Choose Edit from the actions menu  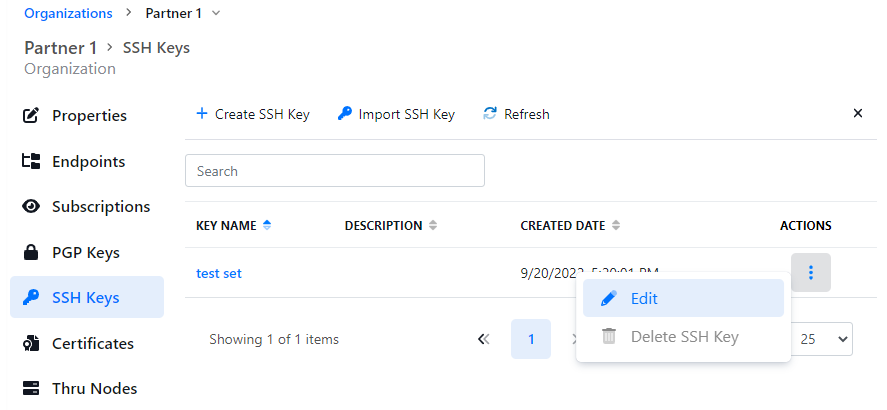[x=643, y=298]
